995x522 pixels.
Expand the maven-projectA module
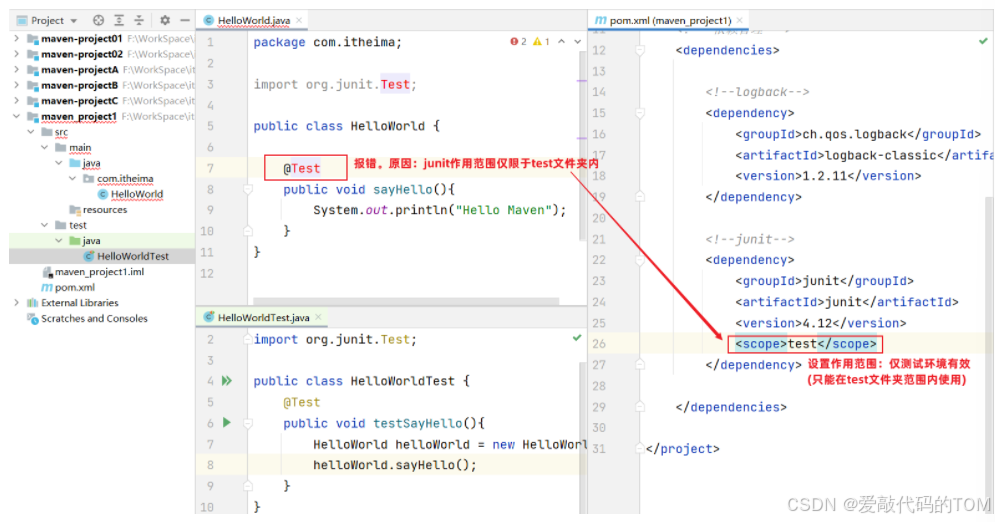pos(16,70)
